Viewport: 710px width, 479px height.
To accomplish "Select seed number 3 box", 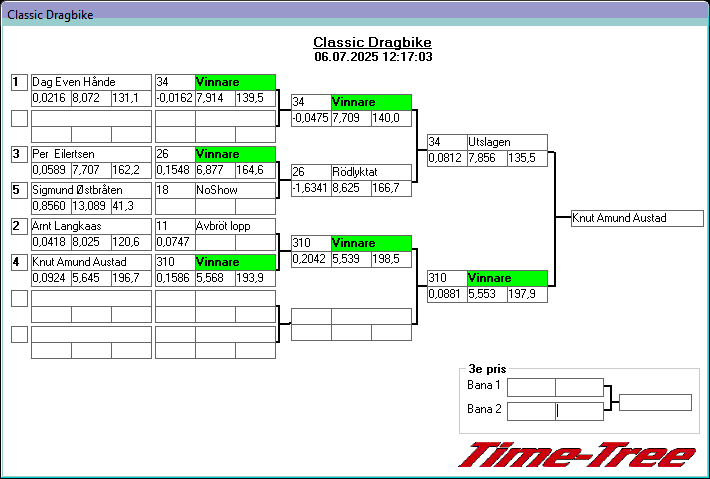I will [x=19, y=154].
